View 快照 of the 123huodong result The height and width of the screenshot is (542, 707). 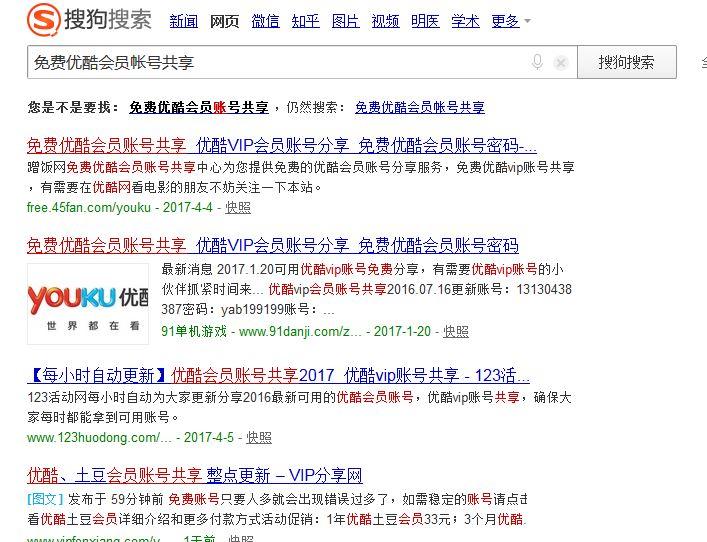[259, 437]
